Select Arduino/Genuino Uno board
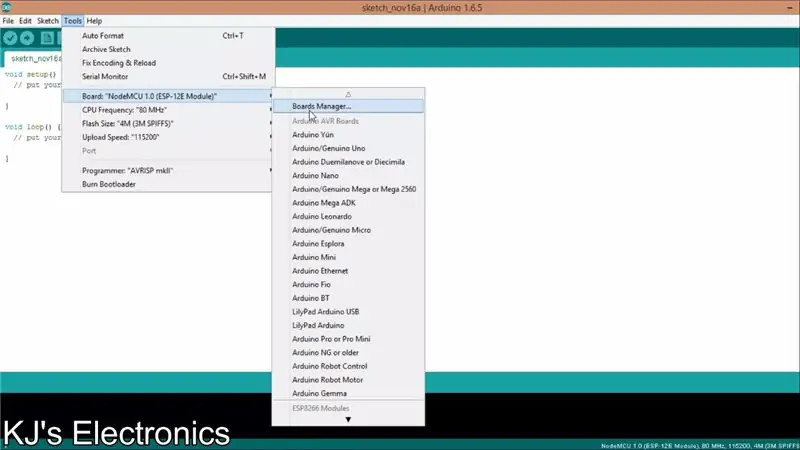This screenshot has width=800, height=450. tap(348, 148)
